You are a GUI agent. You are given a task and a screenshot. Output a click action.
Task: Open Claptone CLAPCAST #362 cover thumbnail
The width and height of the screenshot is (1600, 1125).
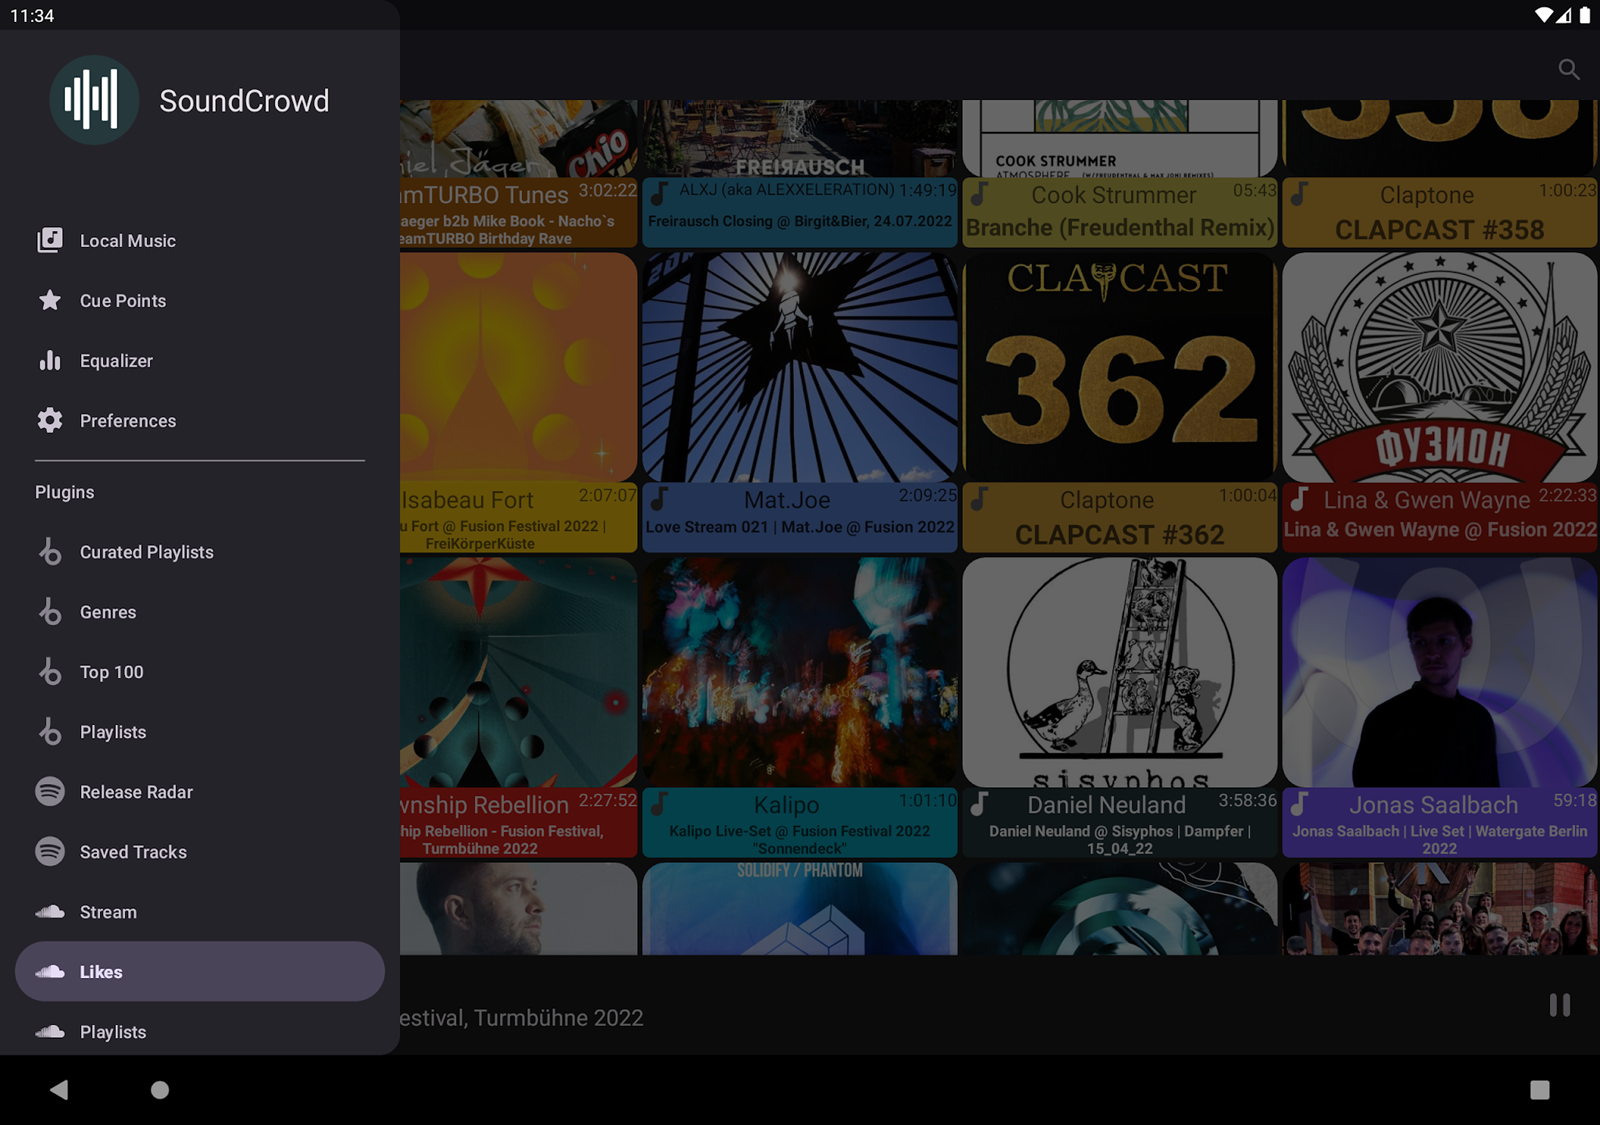pos(1120,367)
